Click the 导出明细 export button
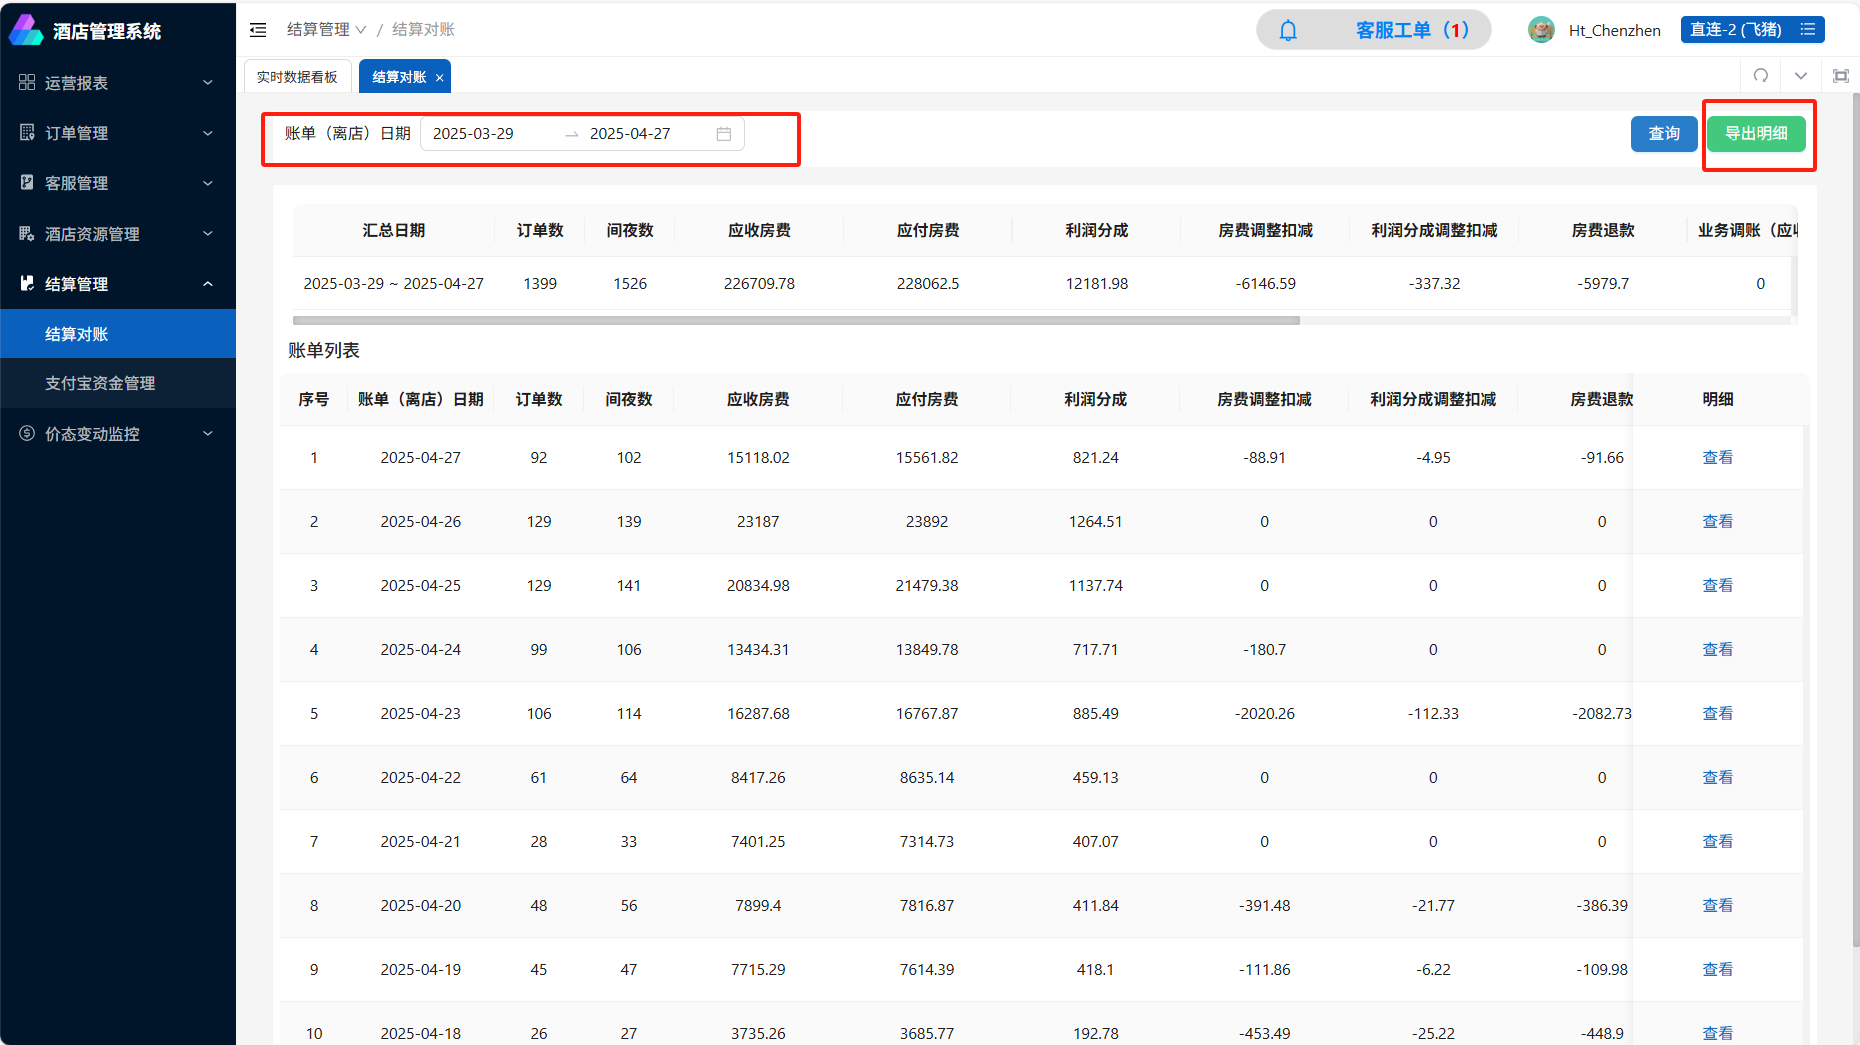This screenshot has height=1045, width=1860. pos(1756,134)
